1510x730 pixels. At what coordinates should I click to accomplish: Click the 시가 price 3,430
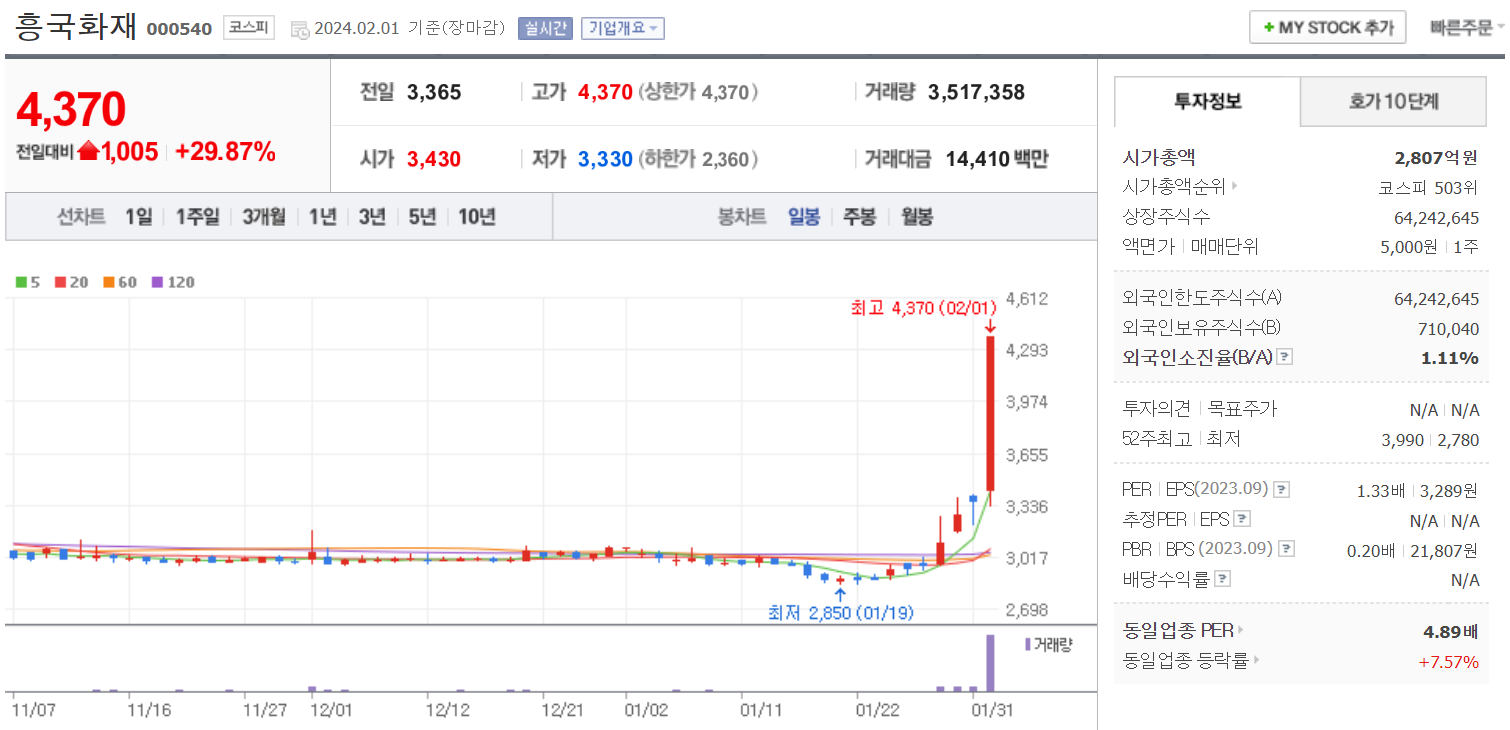[434, 158]
